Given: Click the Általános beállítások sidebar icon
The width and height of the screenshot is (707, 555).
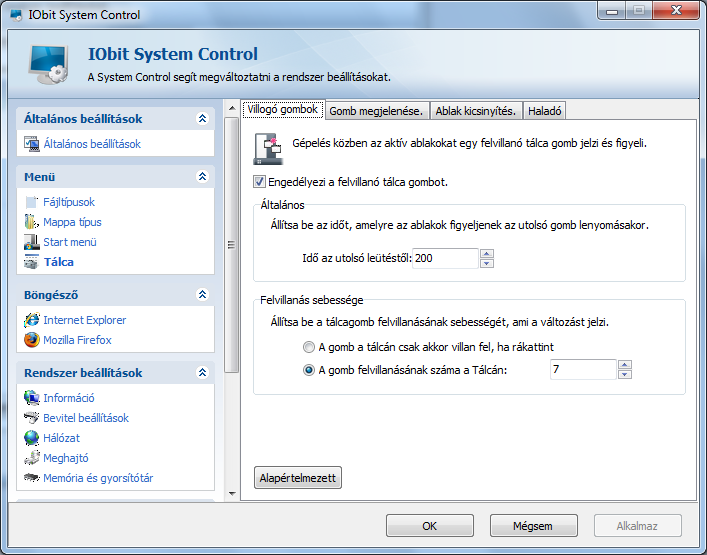Looking at the screenshot, I should (32, 144).
